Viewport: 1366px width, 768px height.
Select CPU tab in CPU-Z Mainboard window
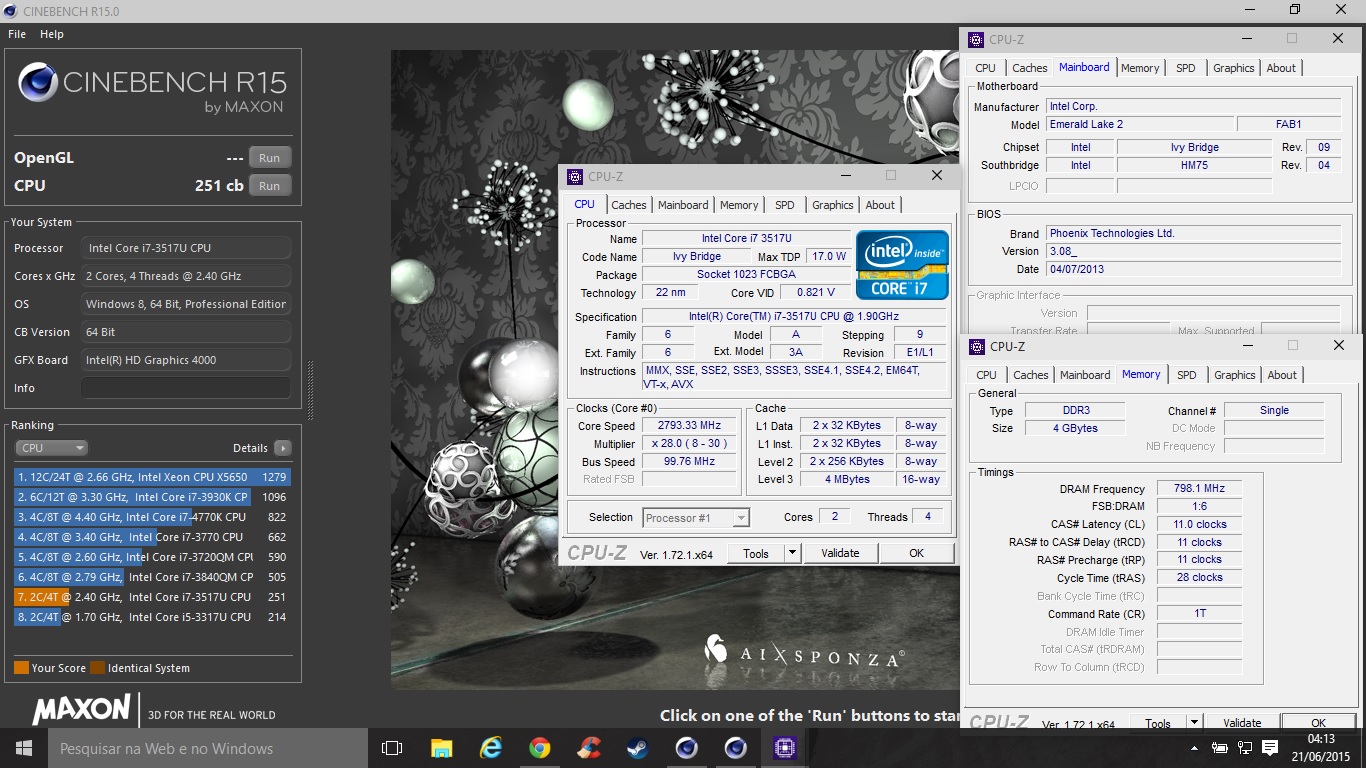click(x=986, y=68)
